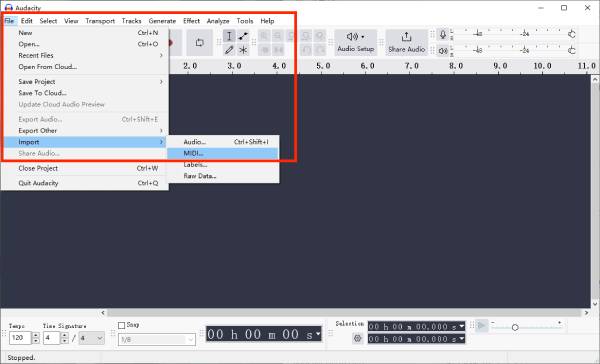Click the playback meter speaker icon
This screenshot has width=600, height=364.
(443, 50)
